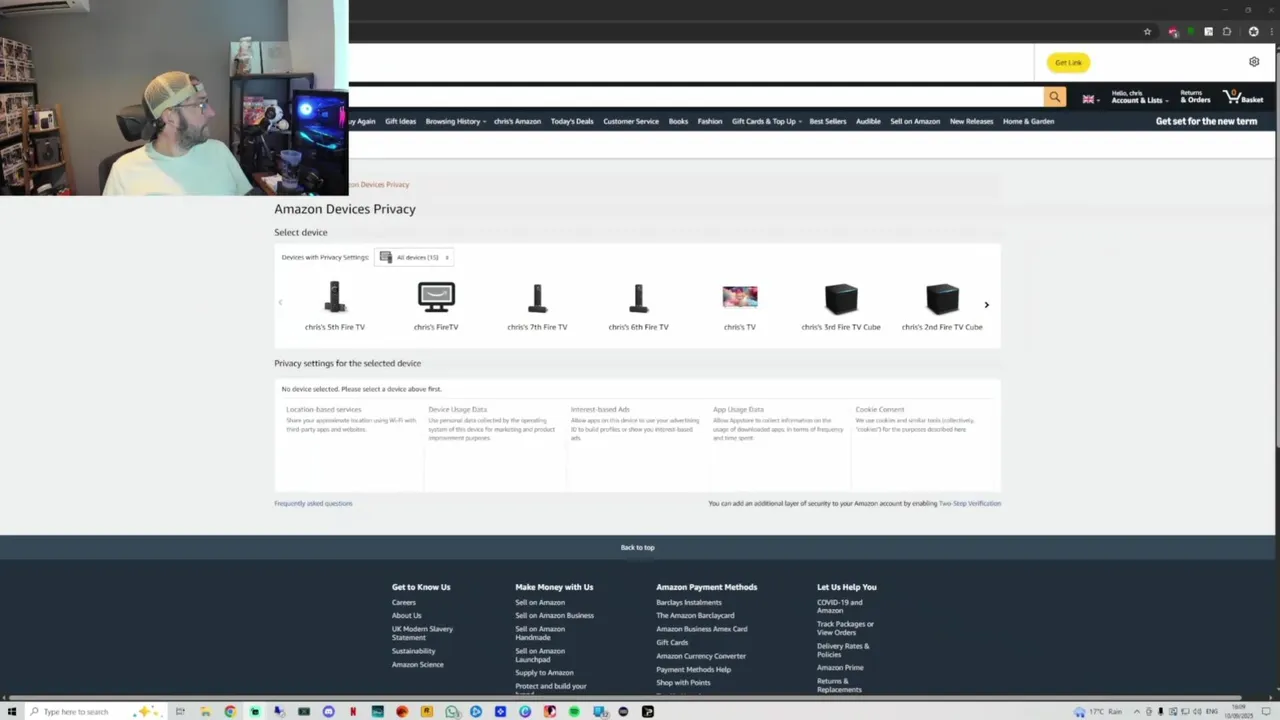Image resolution: width=1280 pixels, height=720 pixels.
Task: Open the Chrome extensions puzzle icon
Action: [1227, 32]
